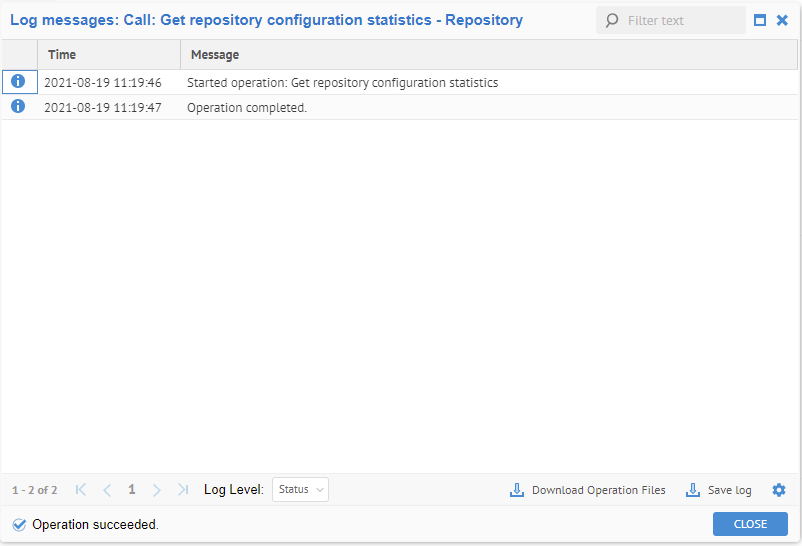Click the Message column header
Viewport: 802px width, 546px height.
(x=215, y=55)
